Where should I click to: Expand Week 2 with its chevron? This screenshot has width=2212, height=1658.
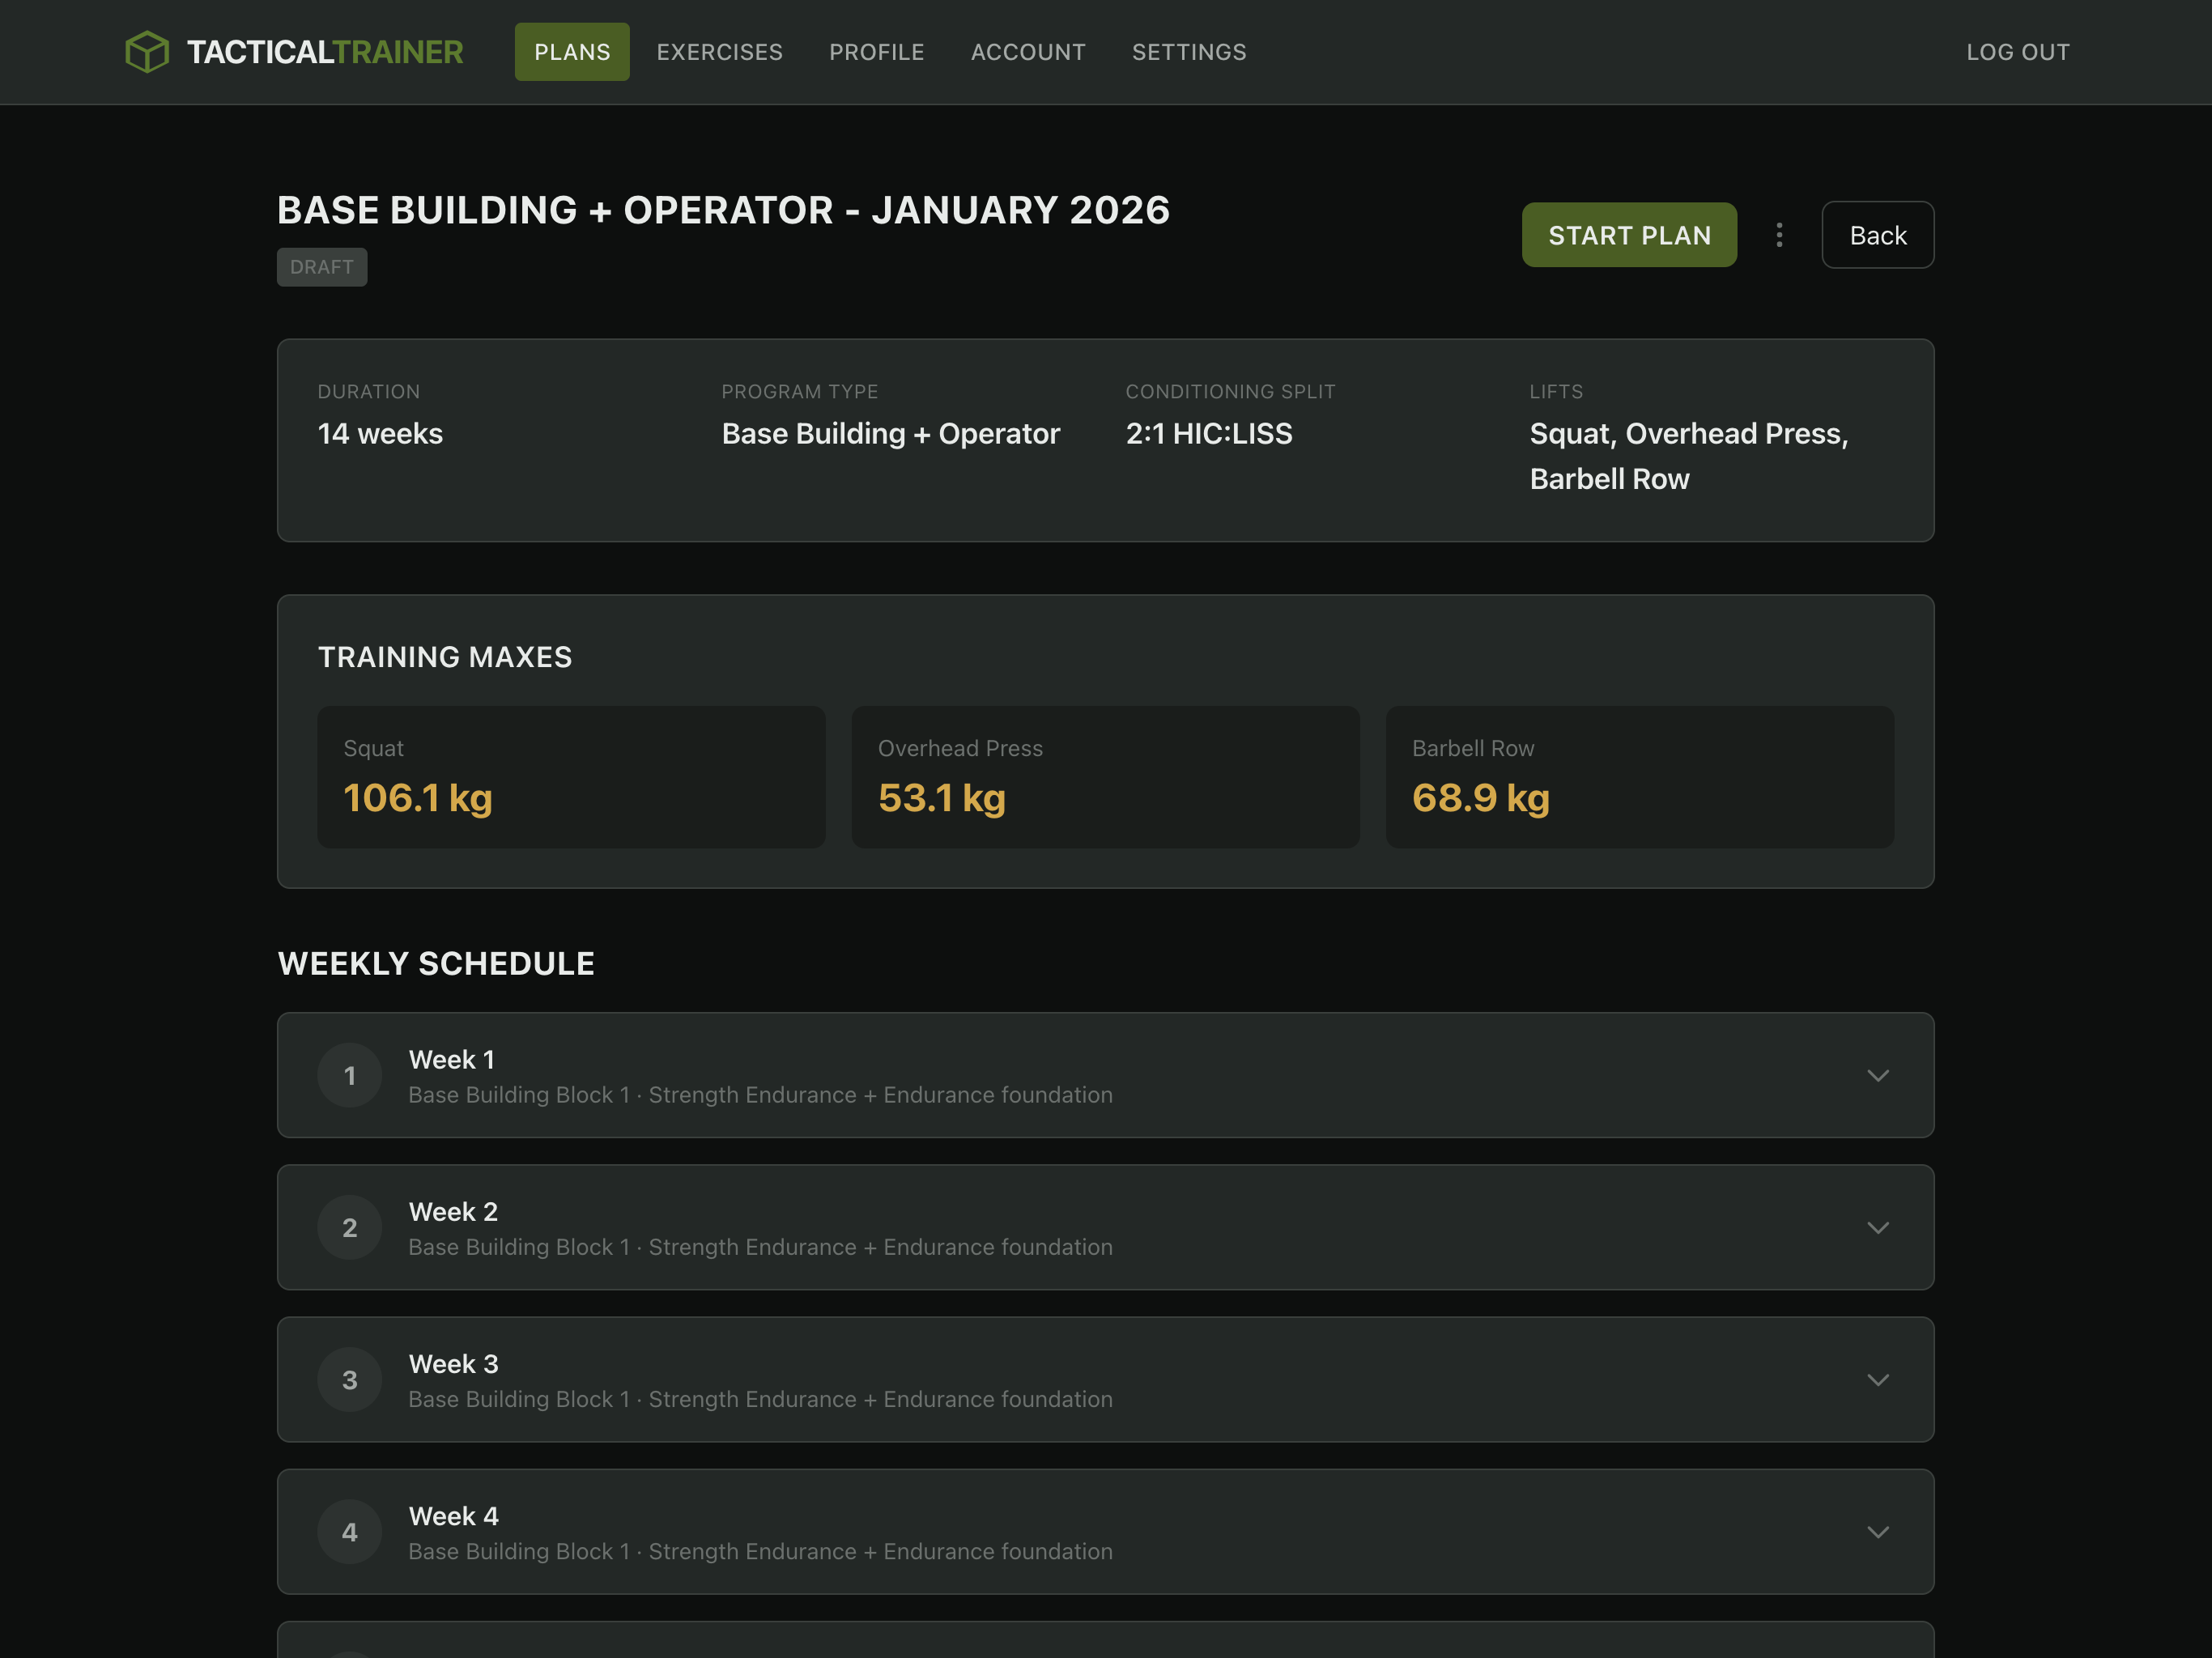(x=1877, y=1227)
